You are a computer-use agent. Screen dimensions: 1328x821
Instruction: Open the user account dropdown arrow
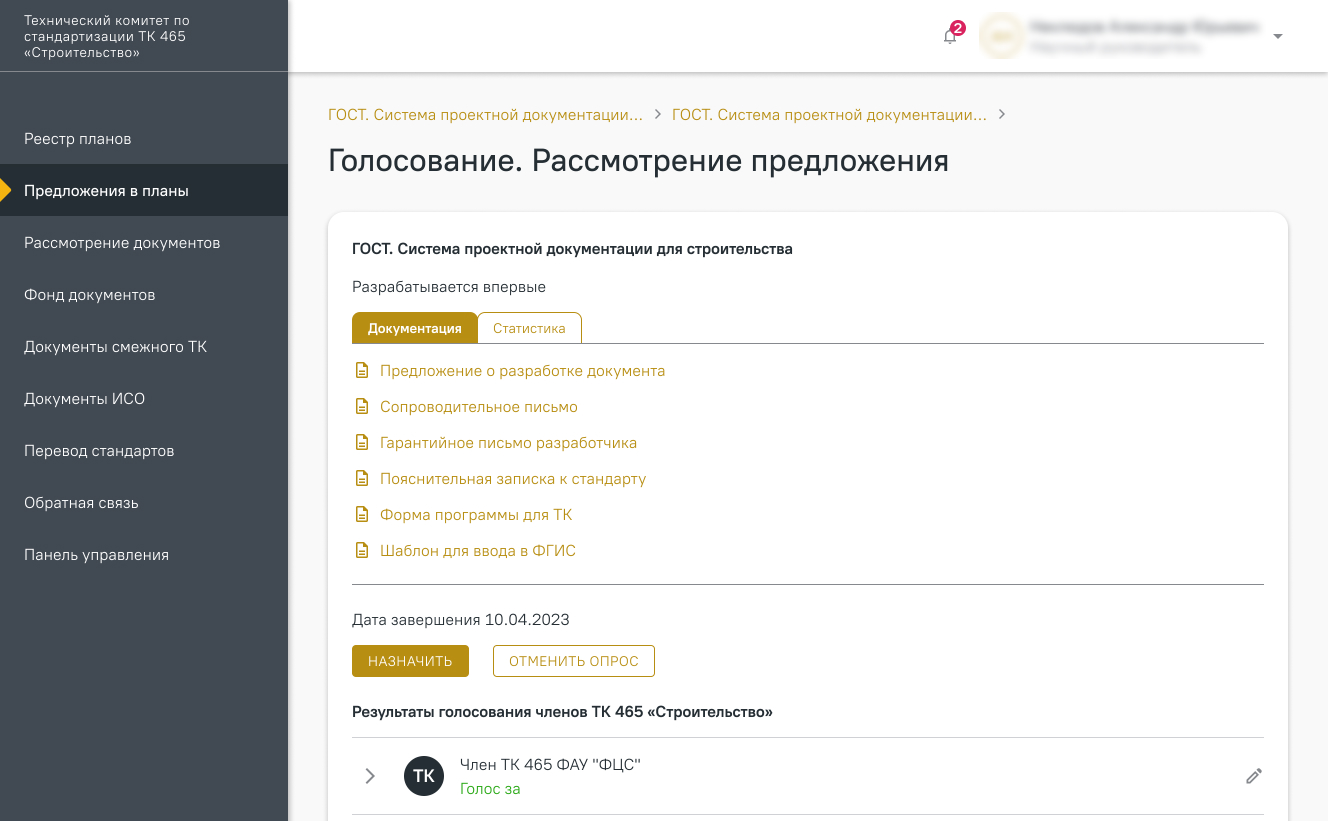pyautogui.click(x=1278, y=37)
